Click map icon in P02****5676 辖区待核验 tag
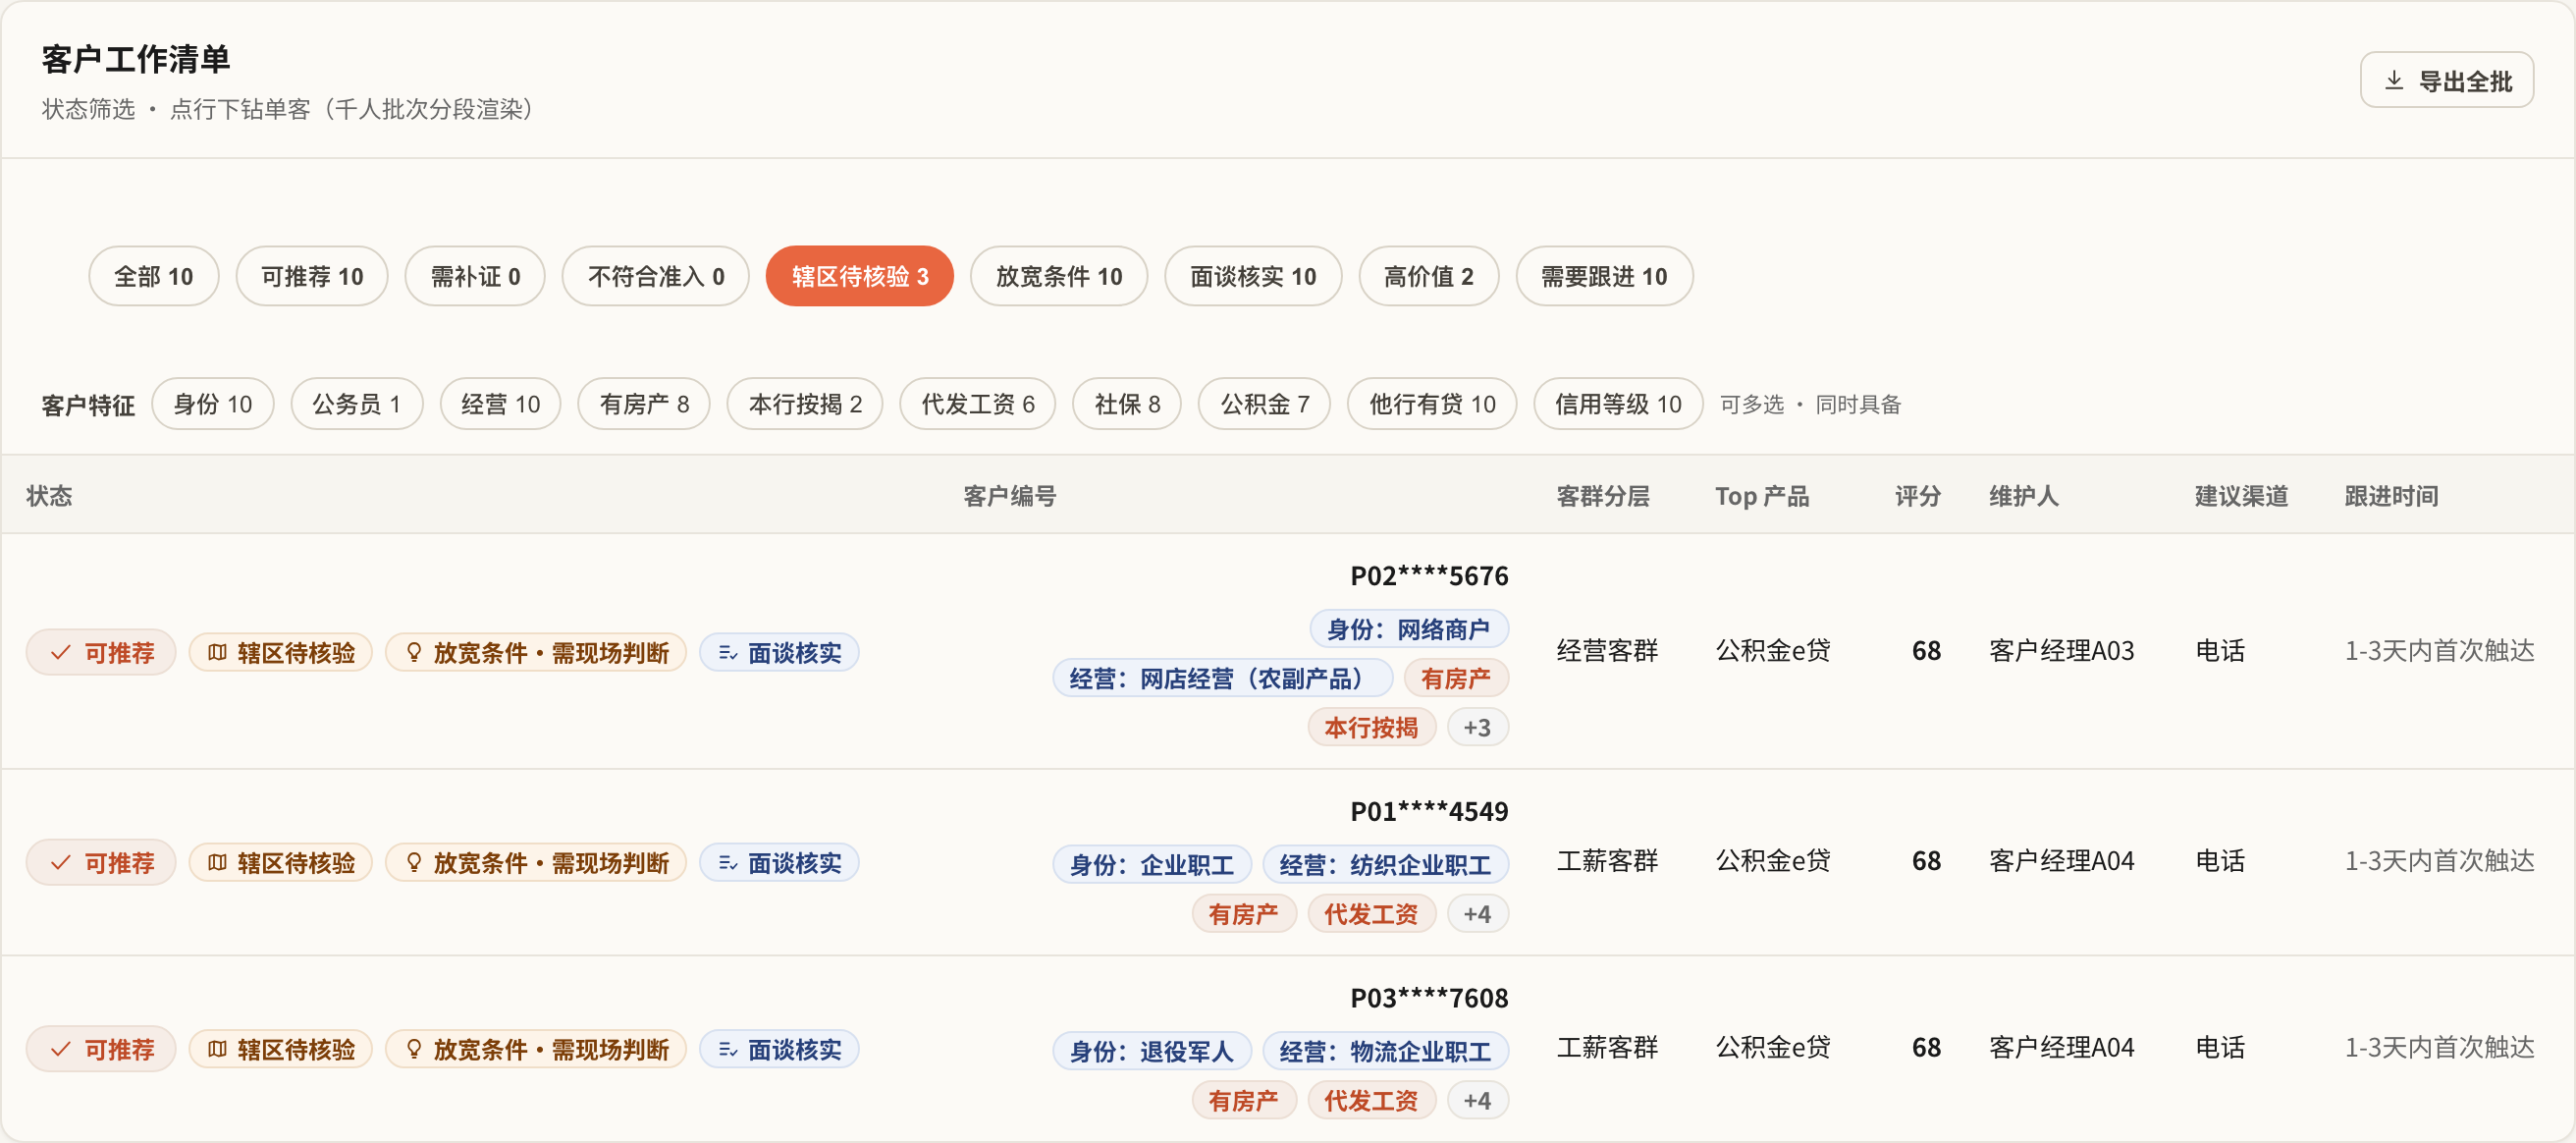Screen dimensions: 2576x1143 (x=217, y=652)
